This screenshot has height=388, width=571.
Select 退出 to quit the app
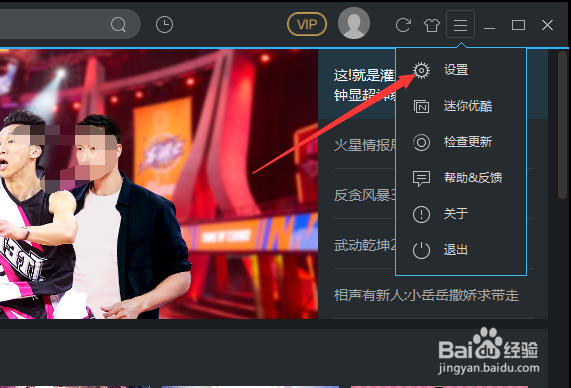[x=456, y=250]
